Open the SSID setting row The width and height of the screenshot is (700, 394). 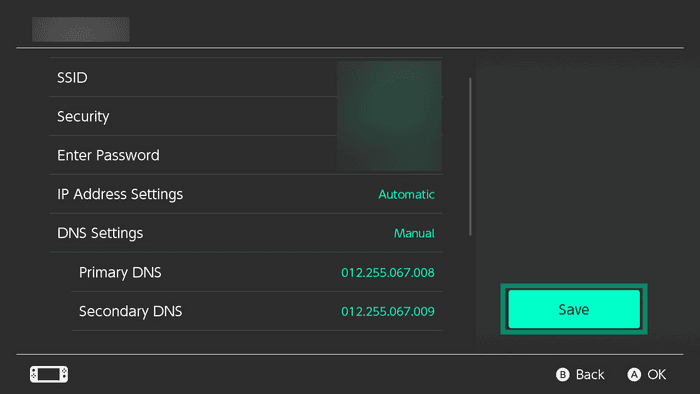pos(246,78)
